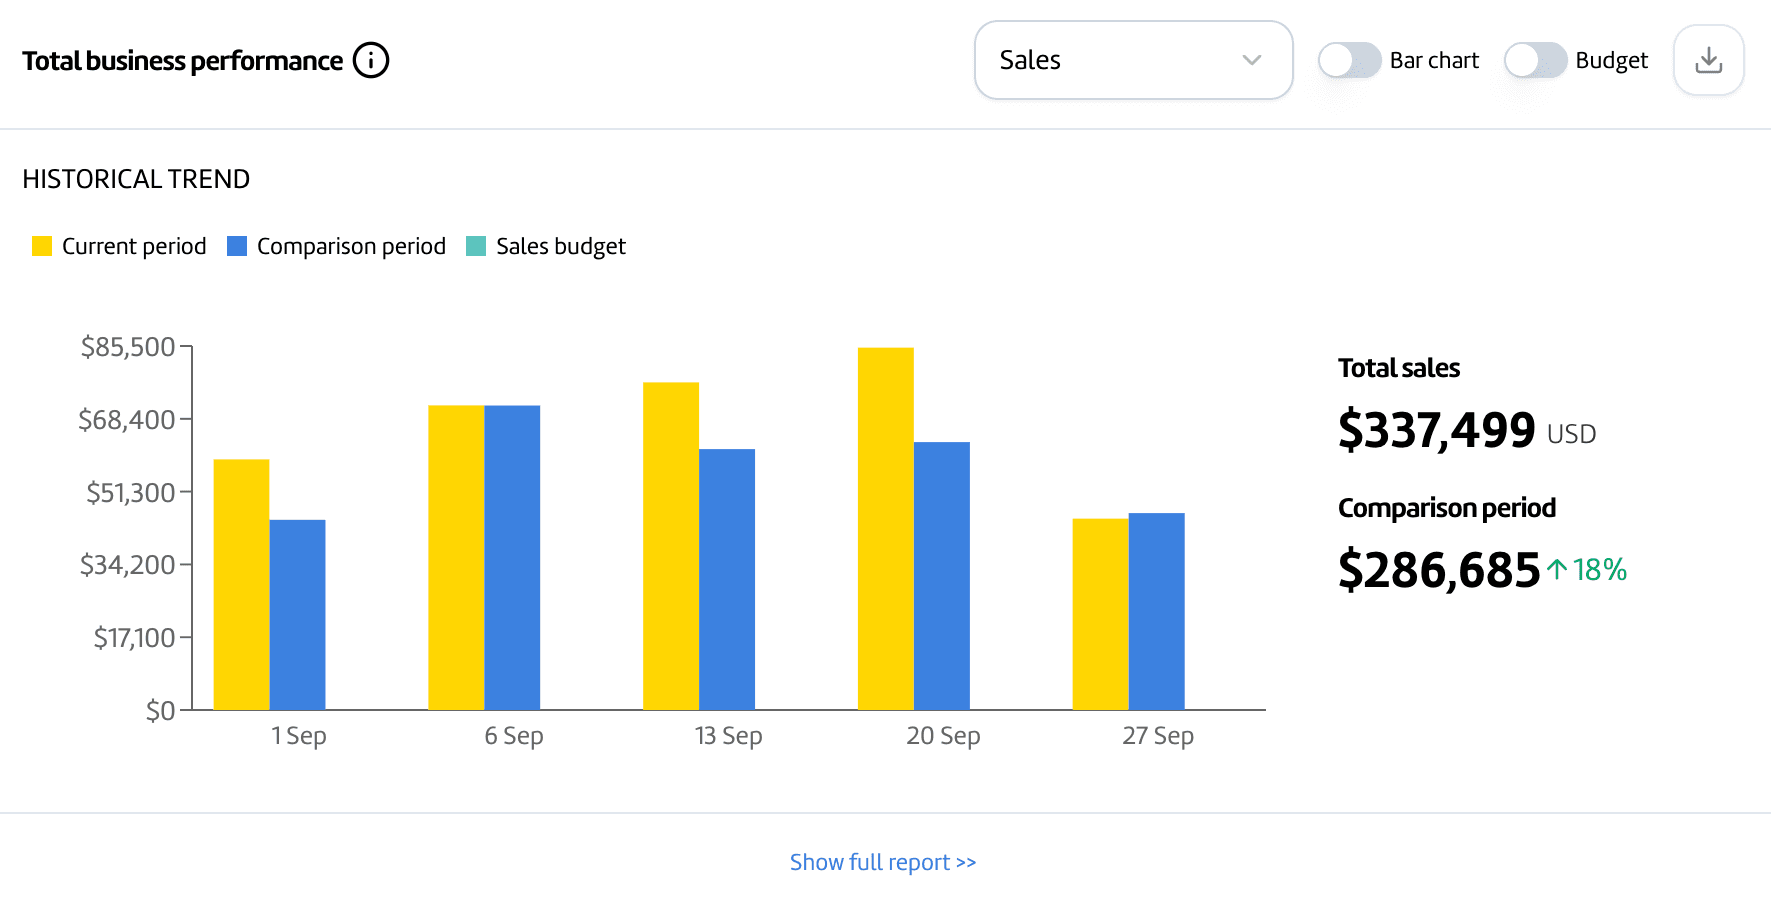Click the Total sales value $337,499

(x=1437, y=432)
